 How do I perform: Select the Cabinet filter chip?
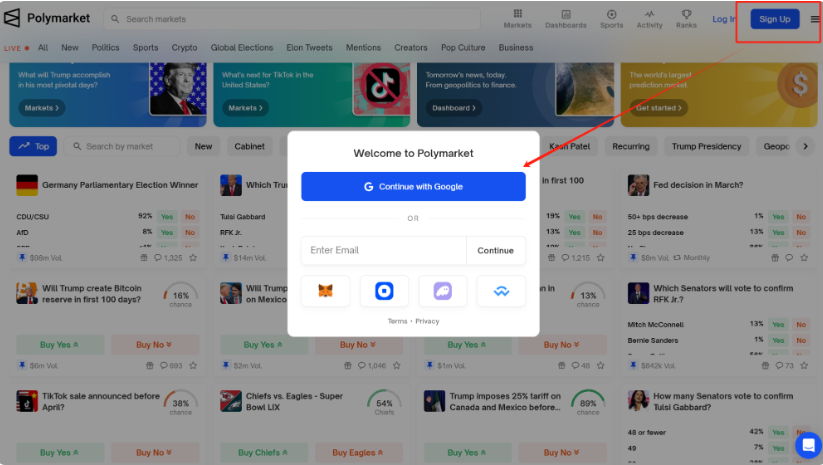click(x=249, y=146)
